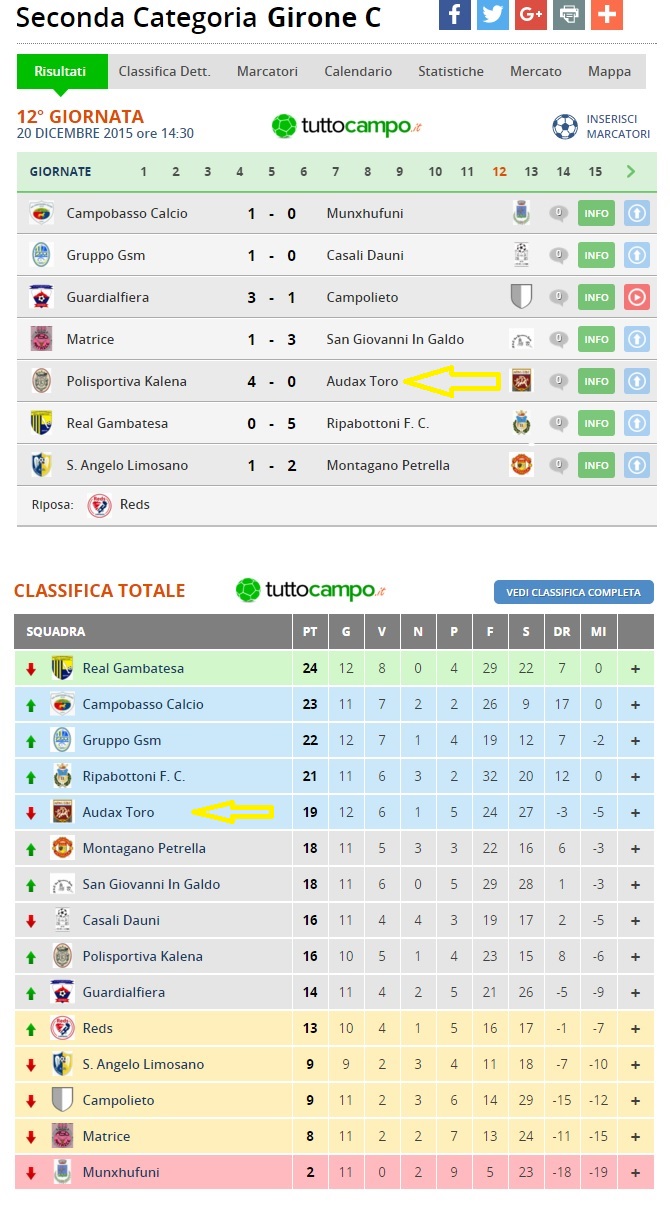Image resolution: width=670 pixels, height=1221 pixels.
Task: Click Vedi Classifica Completa button
Action: (x=574, y=592)
